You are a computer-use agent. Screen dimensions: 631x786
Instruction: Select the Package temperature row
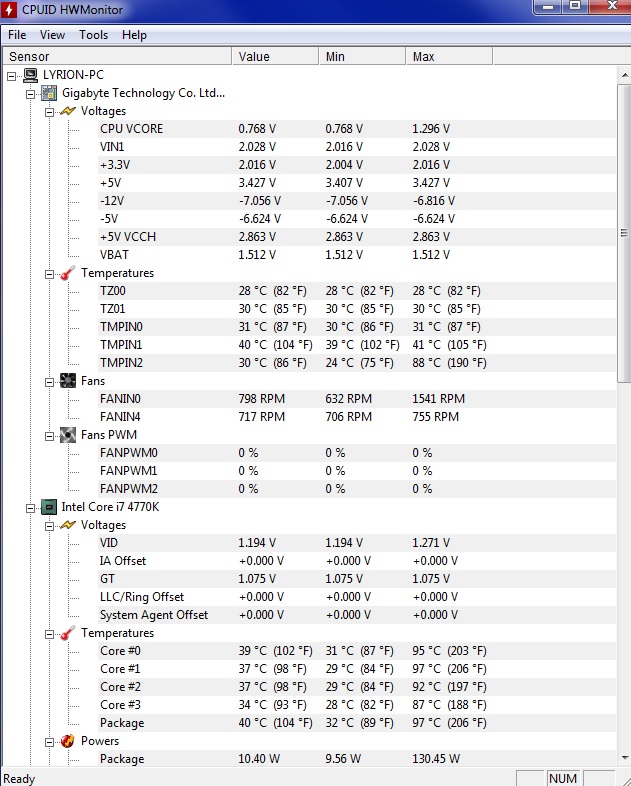(357, 723)
